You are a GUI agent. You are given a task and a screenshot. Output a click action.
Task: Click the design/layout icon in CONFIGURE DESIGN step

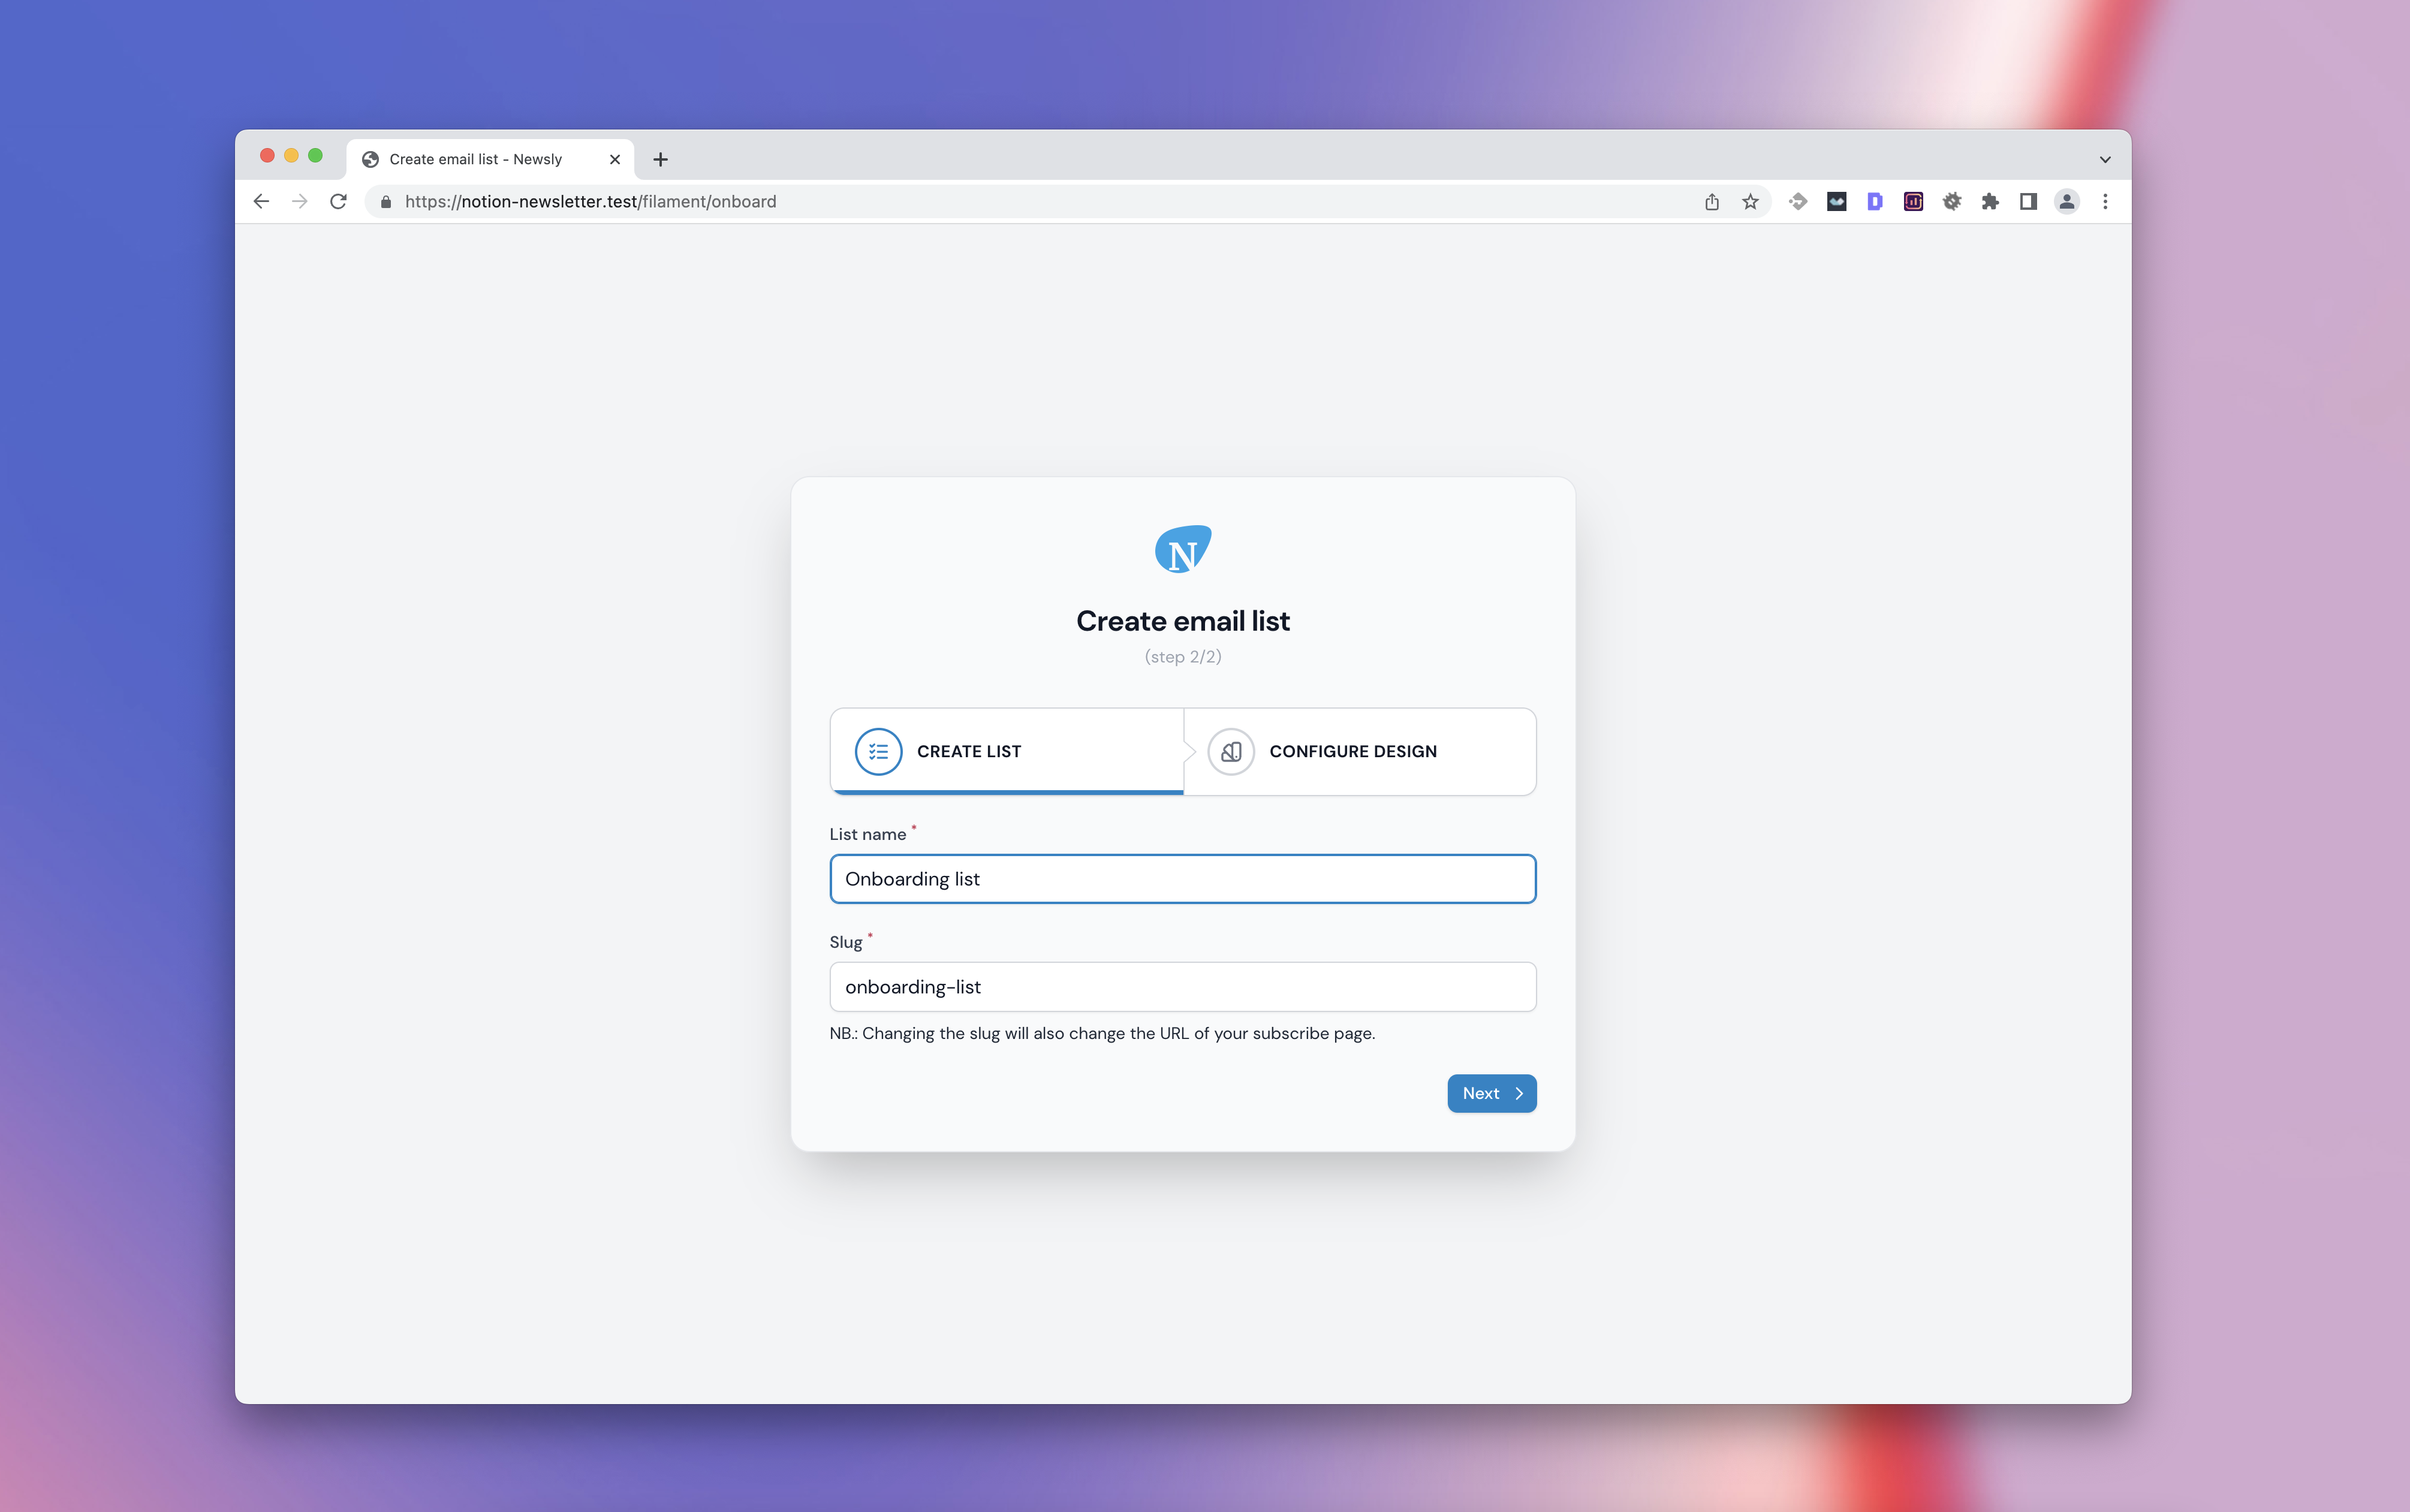click(1231, 751)
